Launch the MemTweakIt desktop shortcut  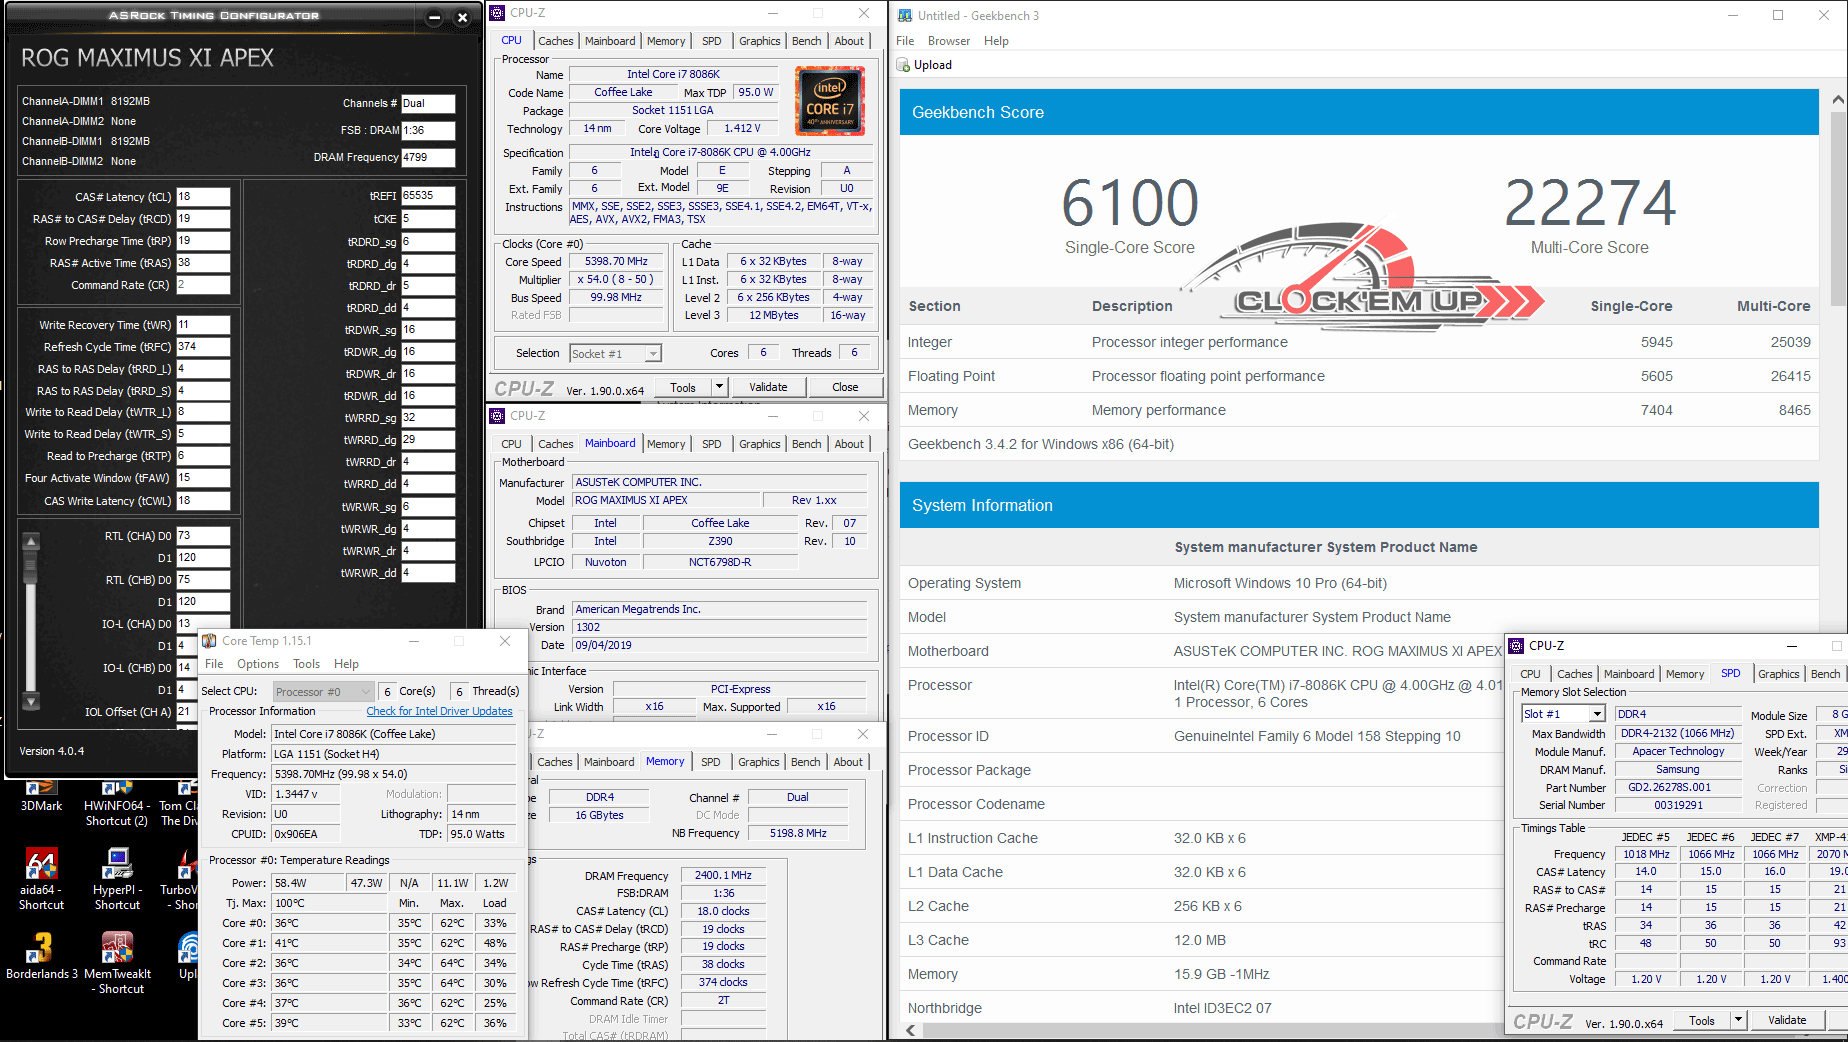pos(118,949)
